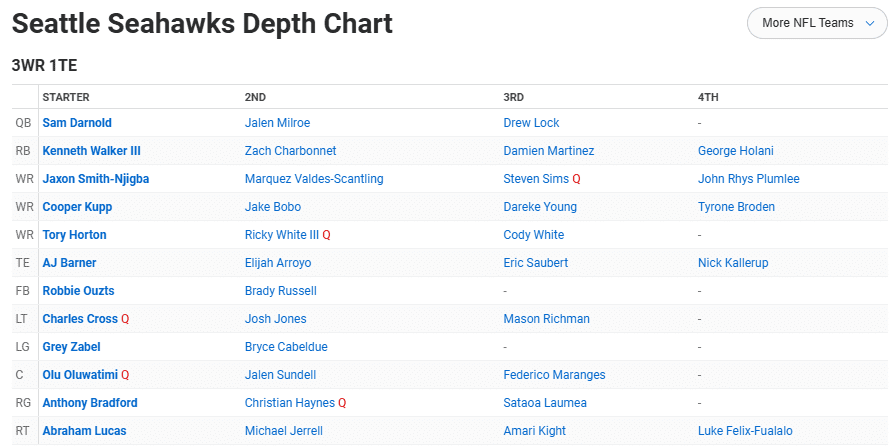Open the More NFL Teams dropdown
Viewport: 892px width, 448px height.
click(x=817, y=23)
